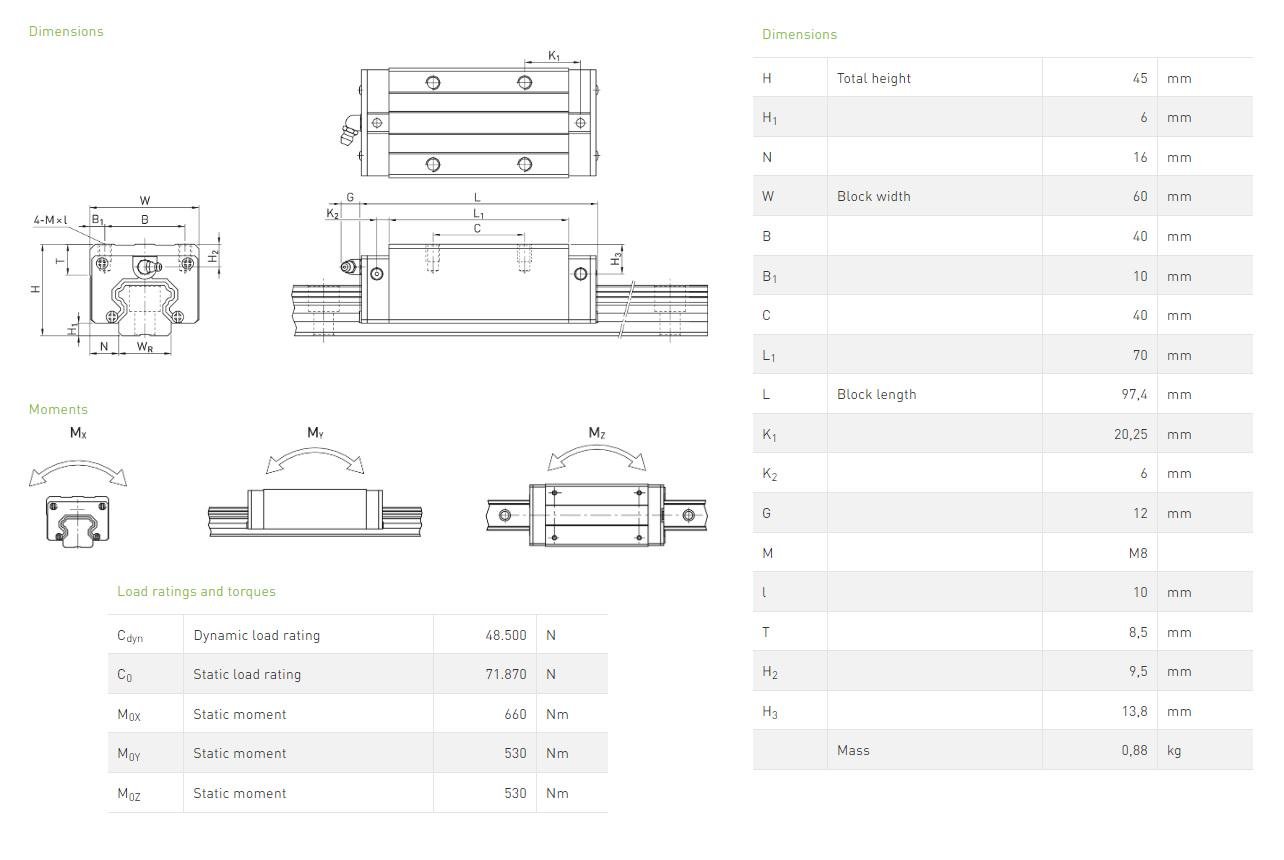Click the '530' value in the M0Y row
This screenshot has width=1284, height=860.
click(x=515, y=753)
